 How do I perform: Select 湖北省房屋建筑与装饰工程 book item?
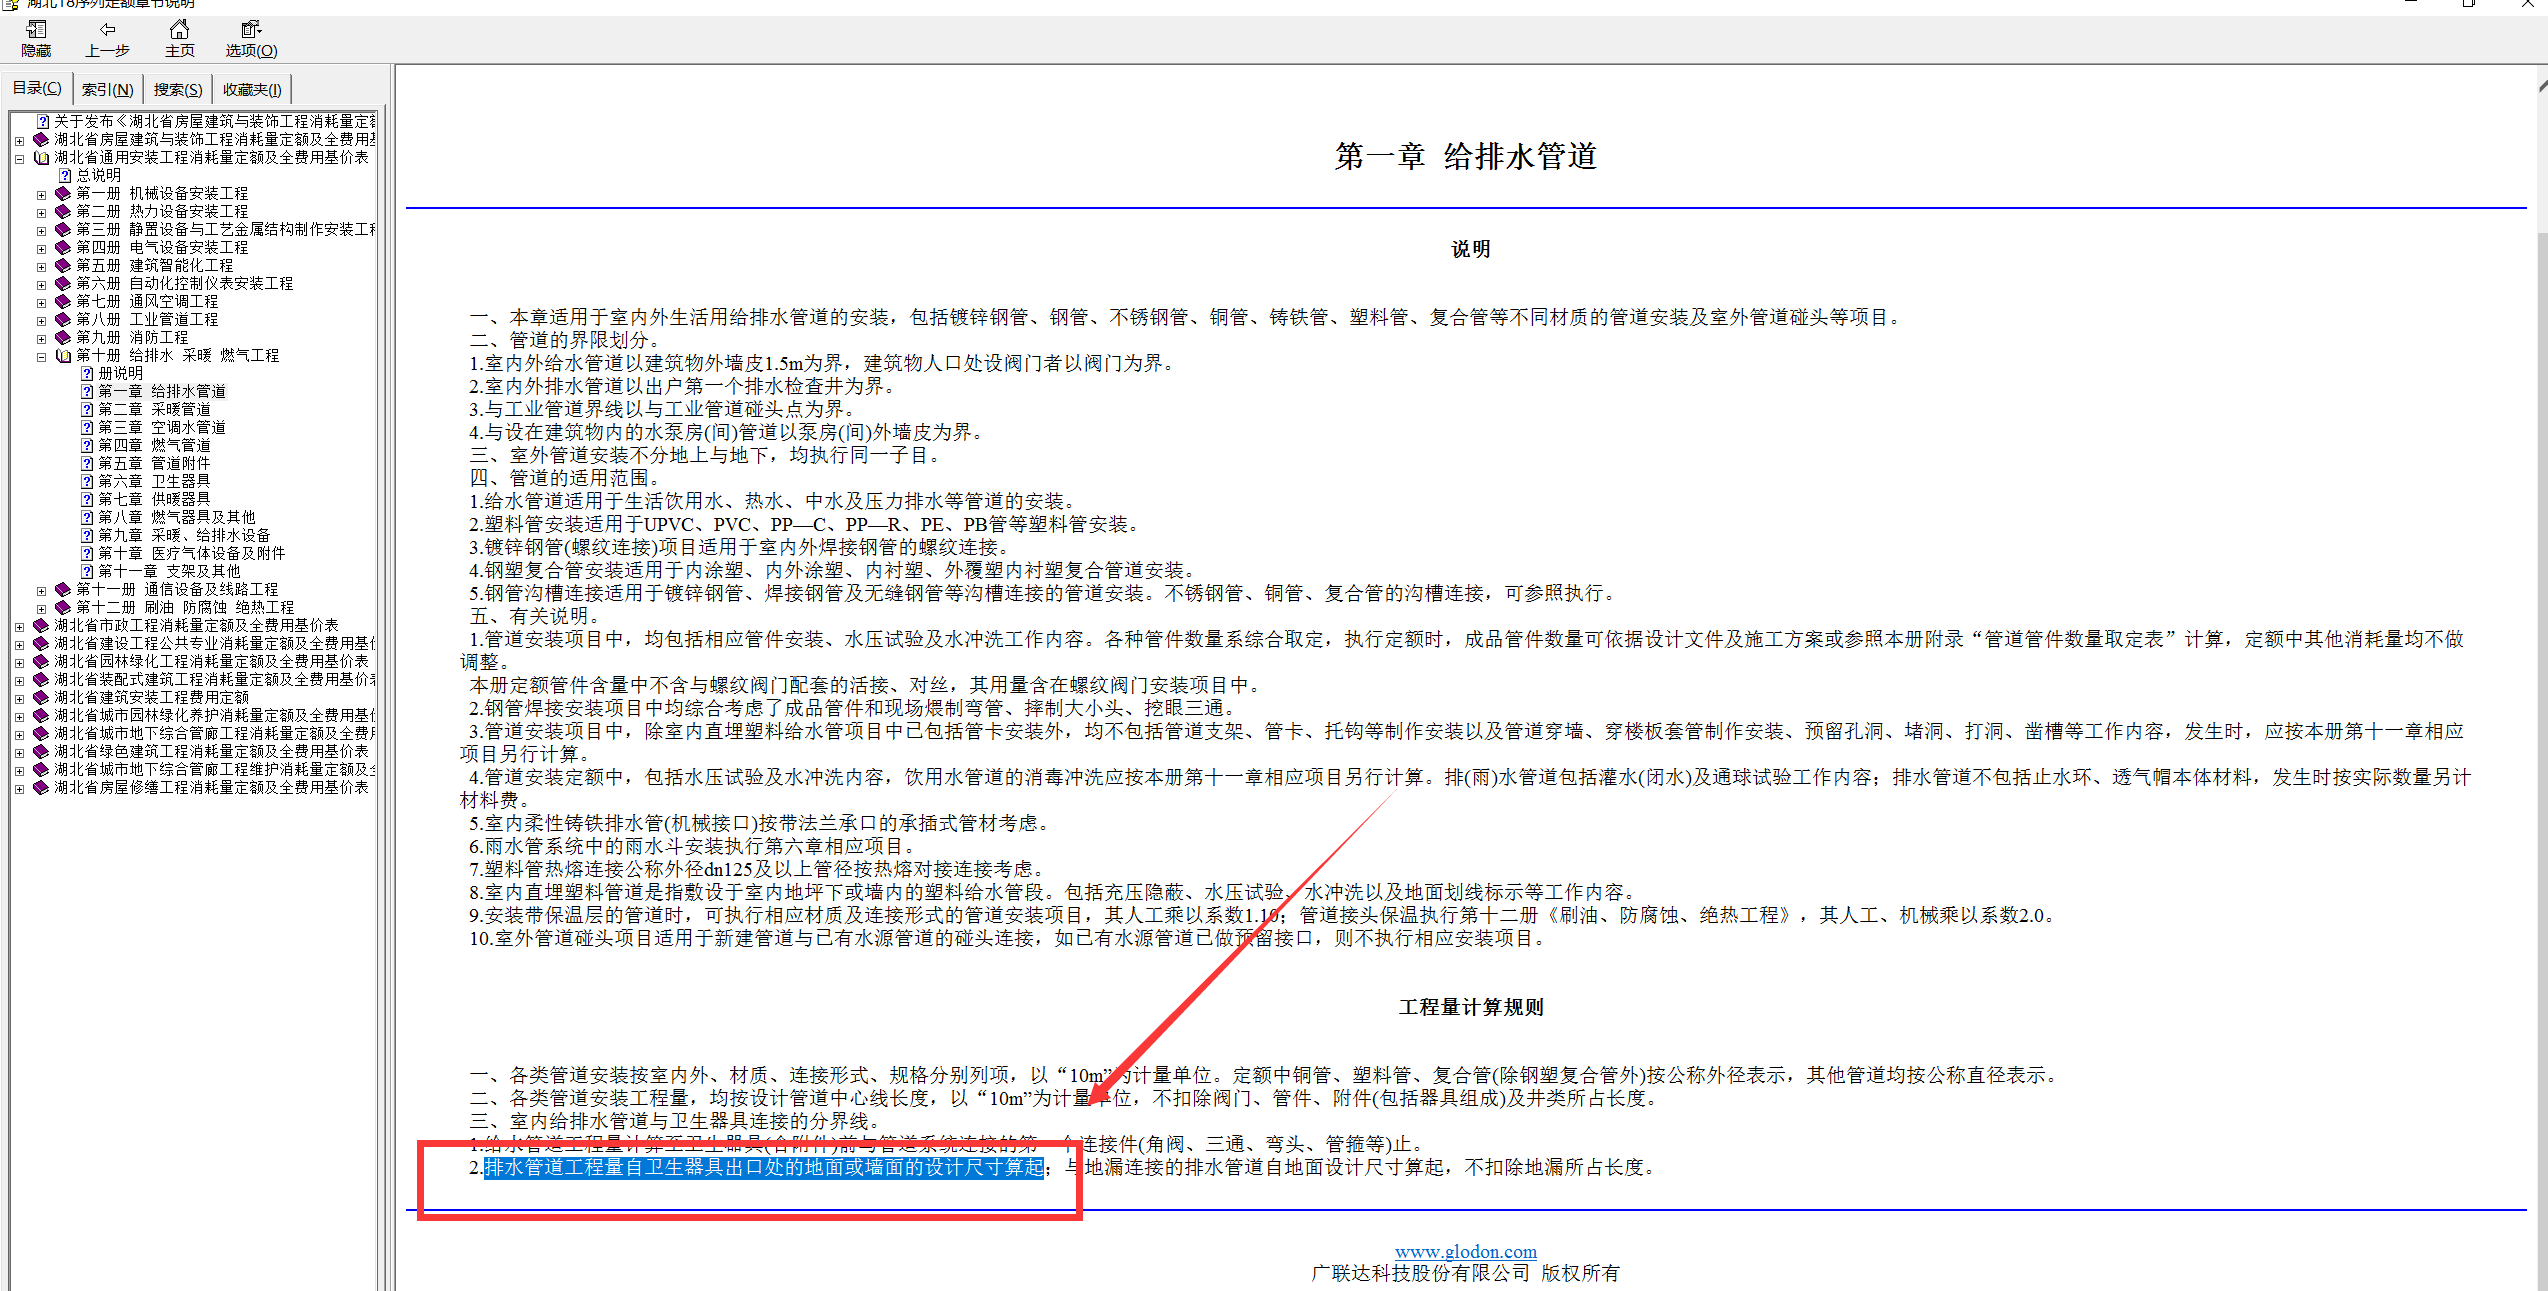coord(215,139)
